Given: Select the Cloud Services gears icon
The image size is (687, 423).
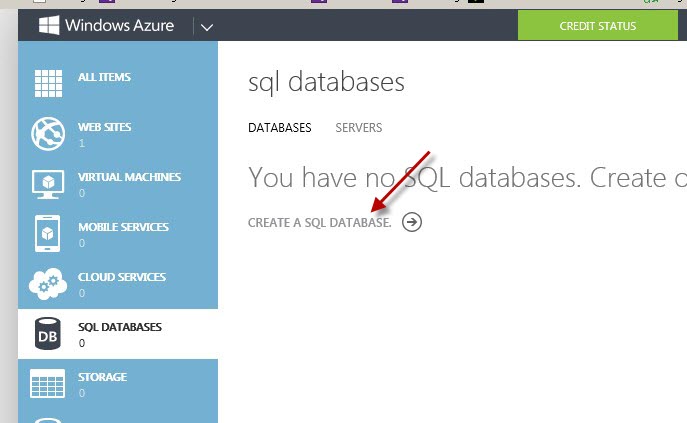Looking at the screenshot, I should (x=48, y=284).
